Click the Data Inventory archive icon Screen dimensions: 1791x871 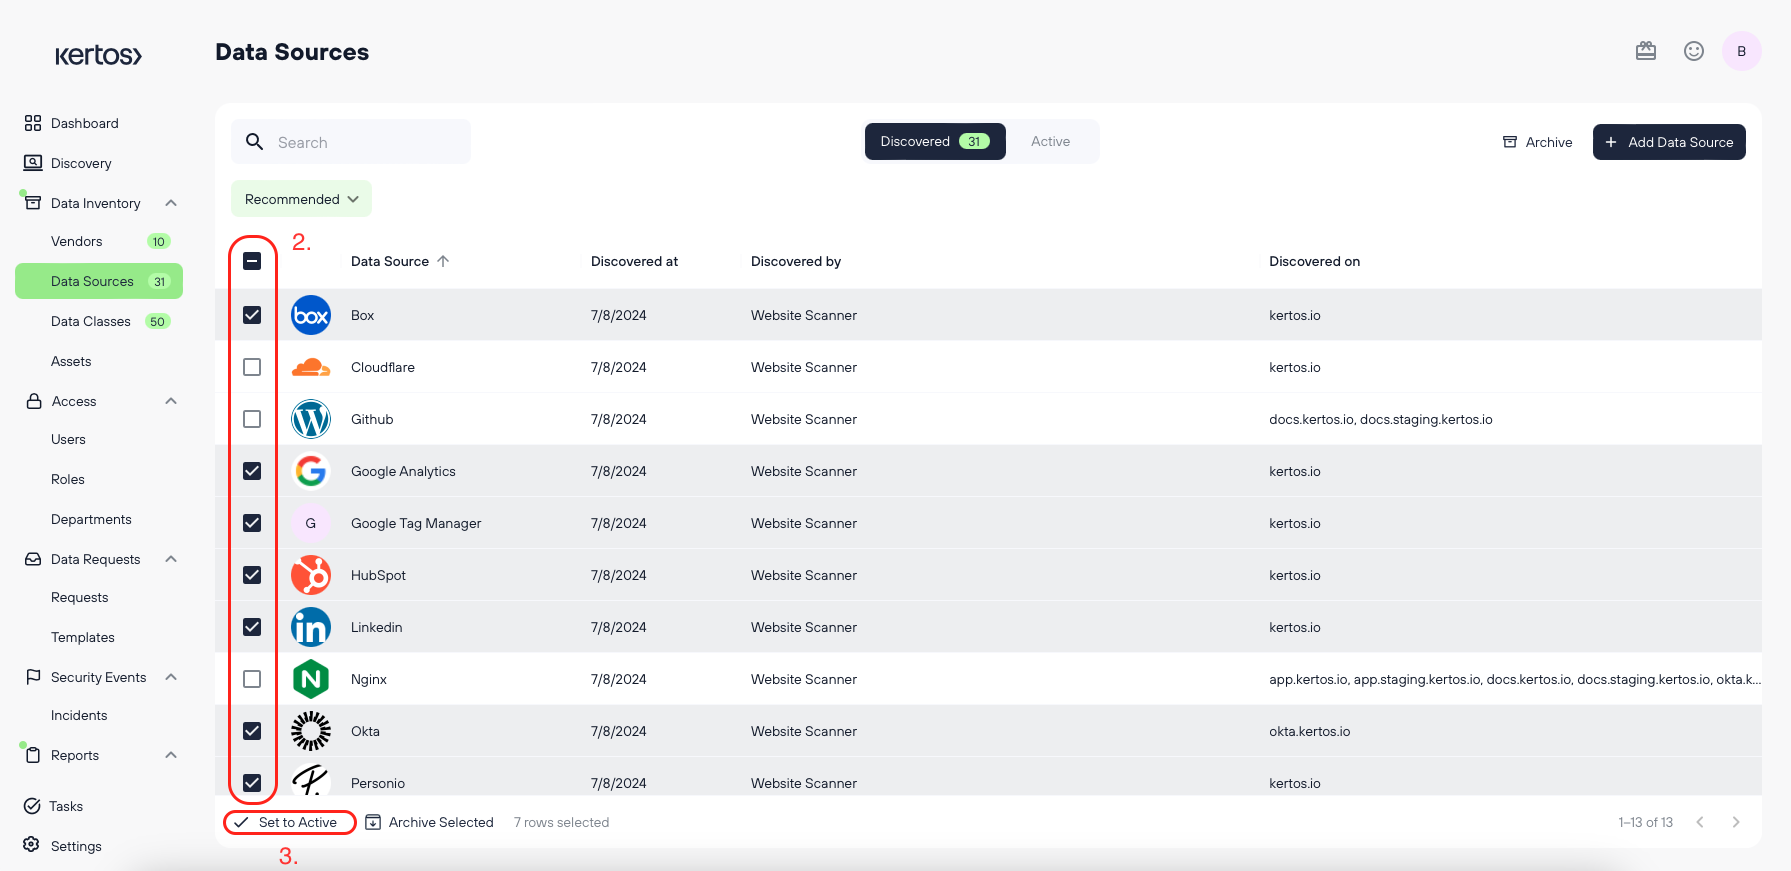click(33, 202)
